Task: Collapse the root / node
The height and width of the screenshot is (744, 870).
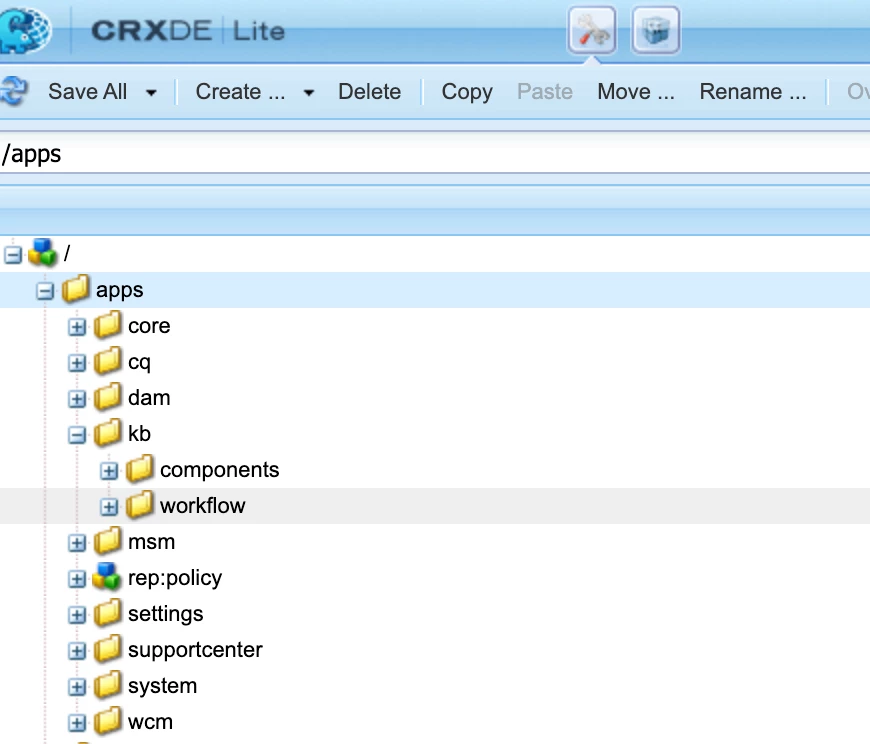Action: click(x=13, y=255)
